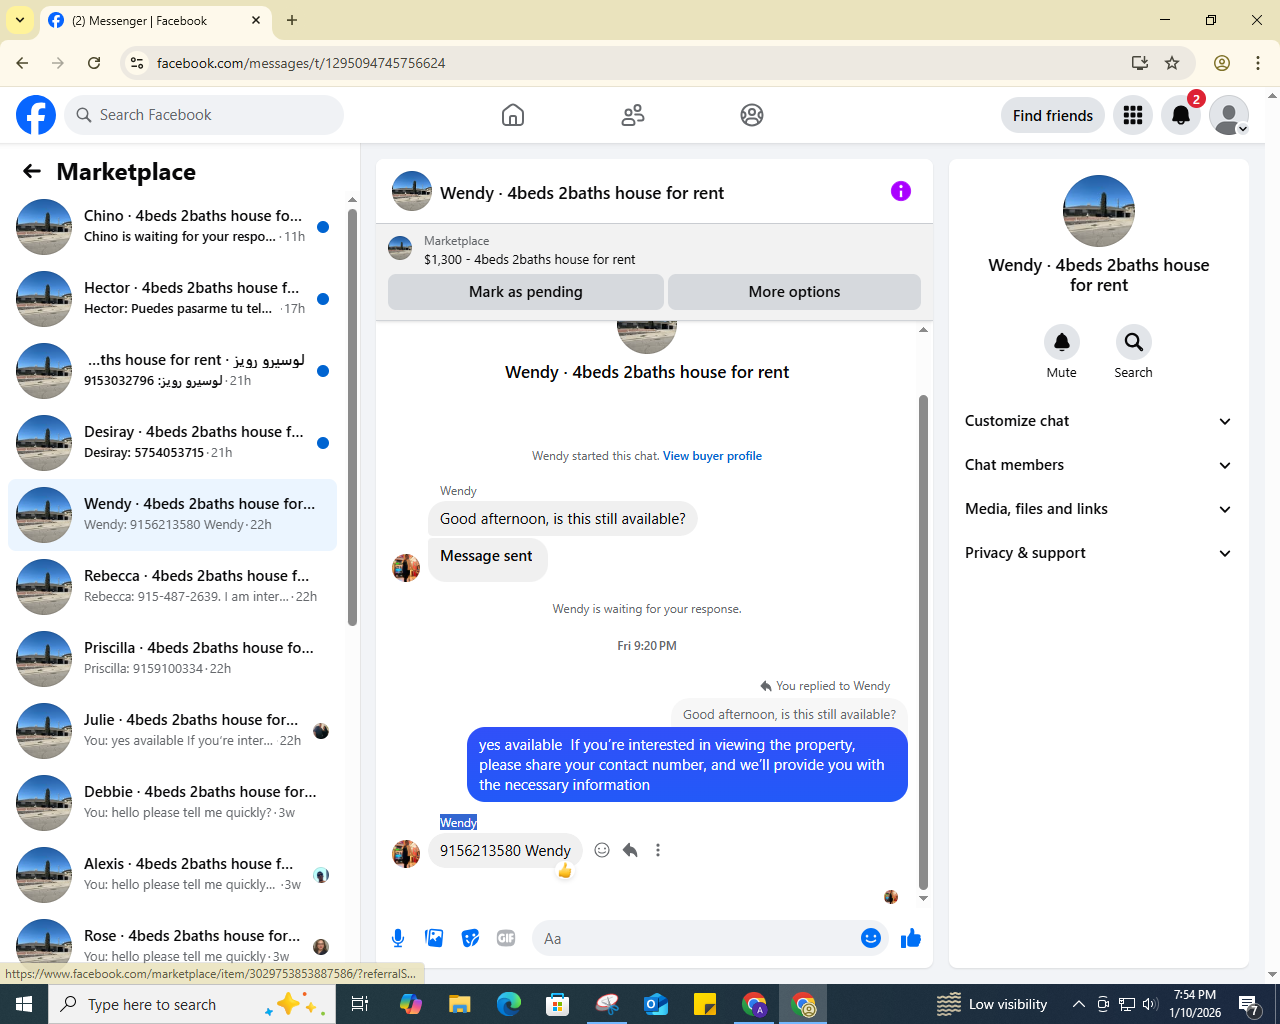Click the house photo in right panel
Viewport: 1280px width, 1024px height.
tap(1099, 211)
